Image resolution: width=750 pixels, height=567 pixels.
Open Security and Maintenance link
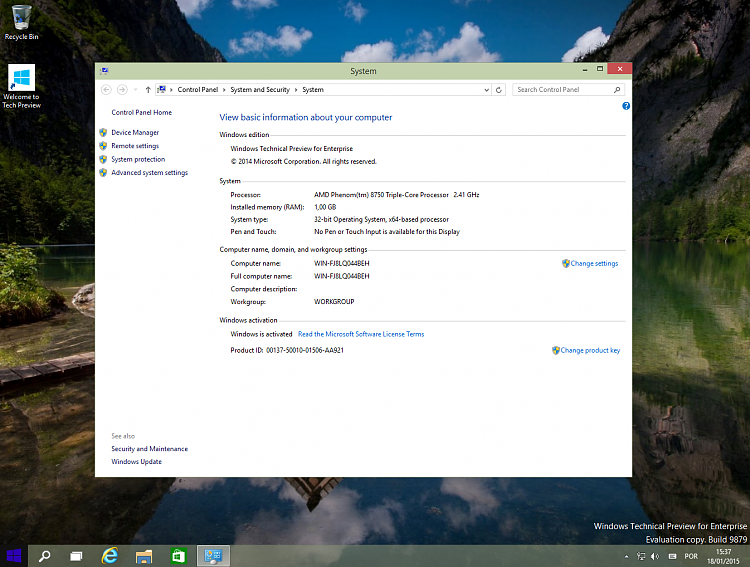149,449
